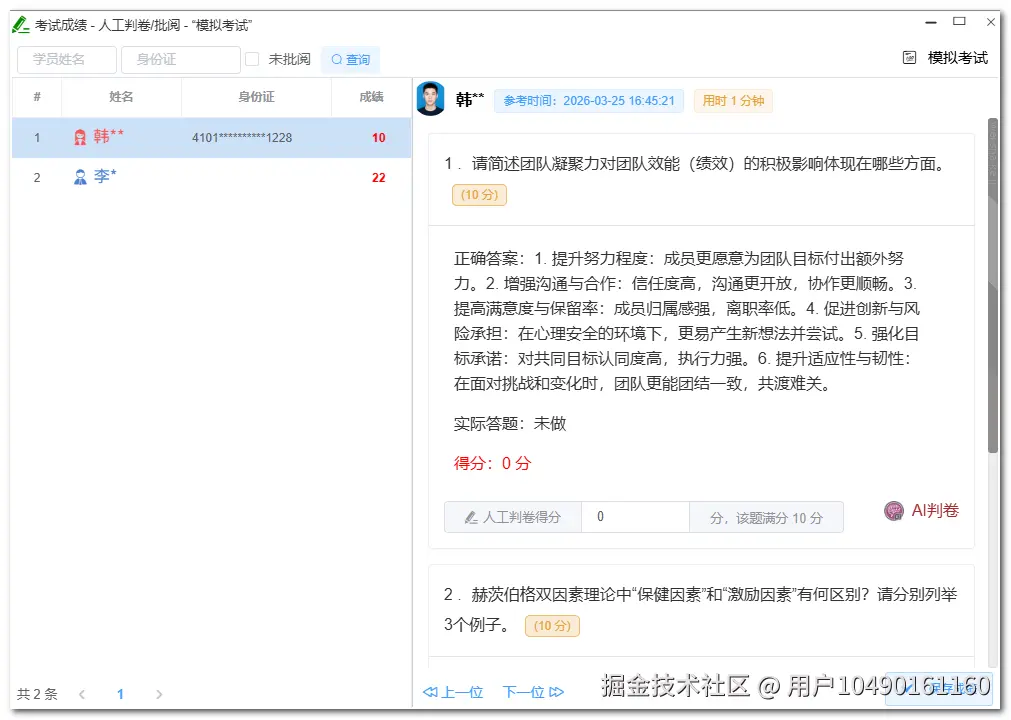Go to next page arrow
The image size is (1011, 720).
[x=159, y=694]
